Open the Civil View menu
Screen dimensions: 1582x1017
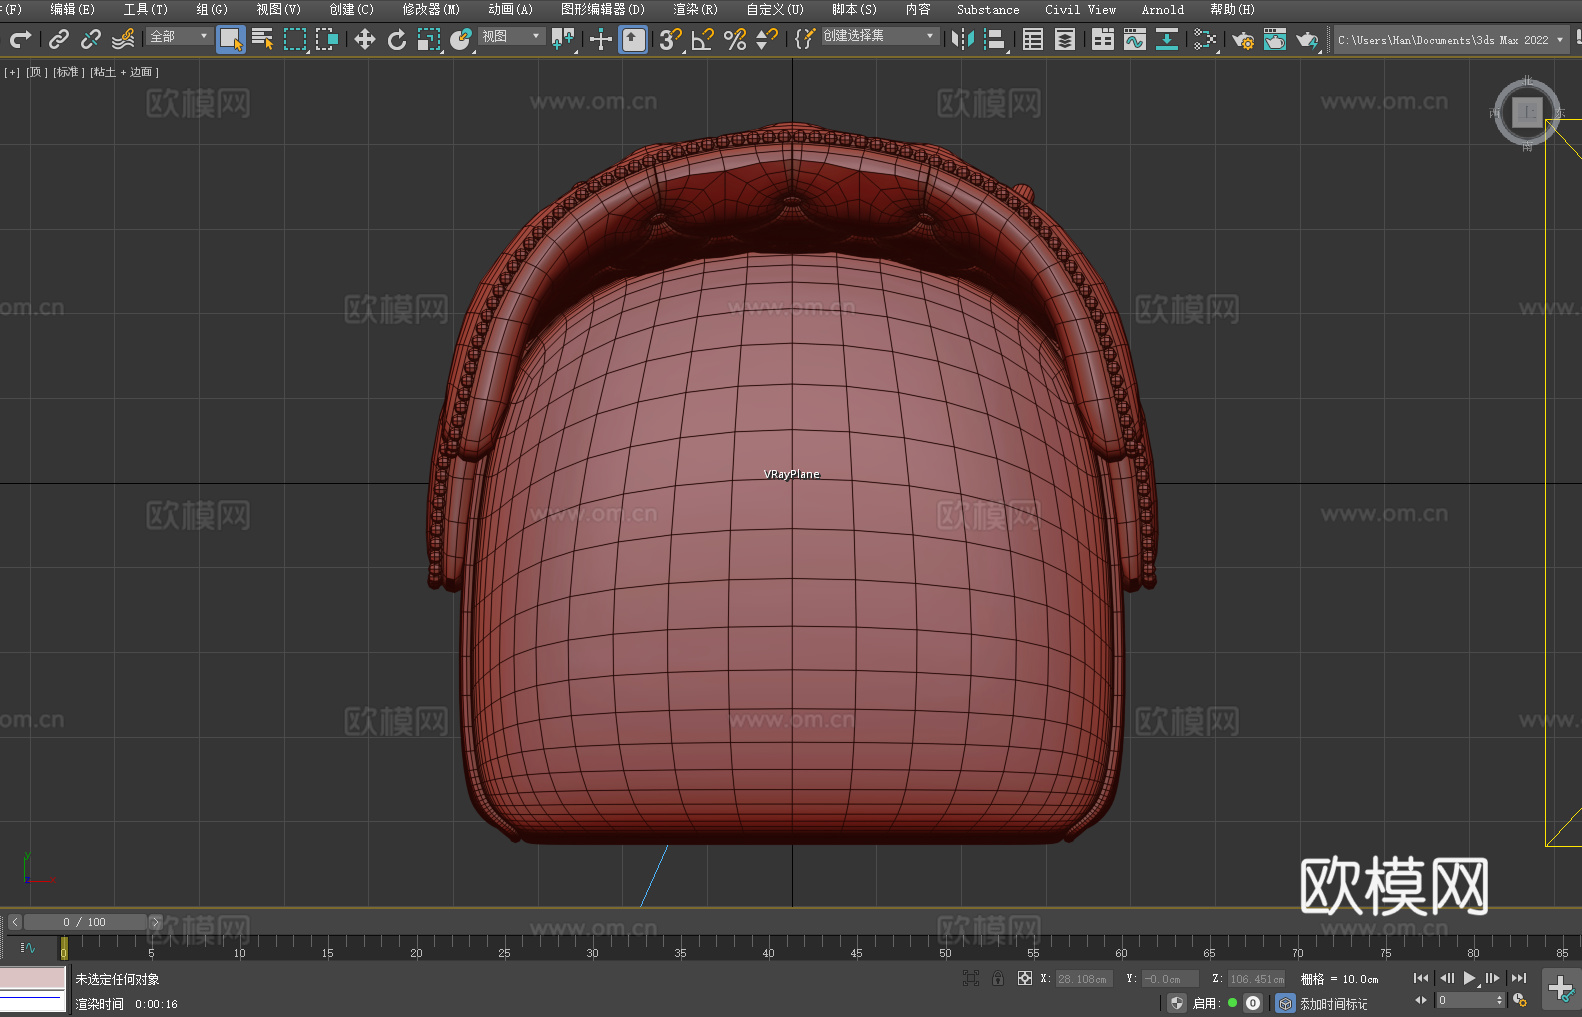1080,9
